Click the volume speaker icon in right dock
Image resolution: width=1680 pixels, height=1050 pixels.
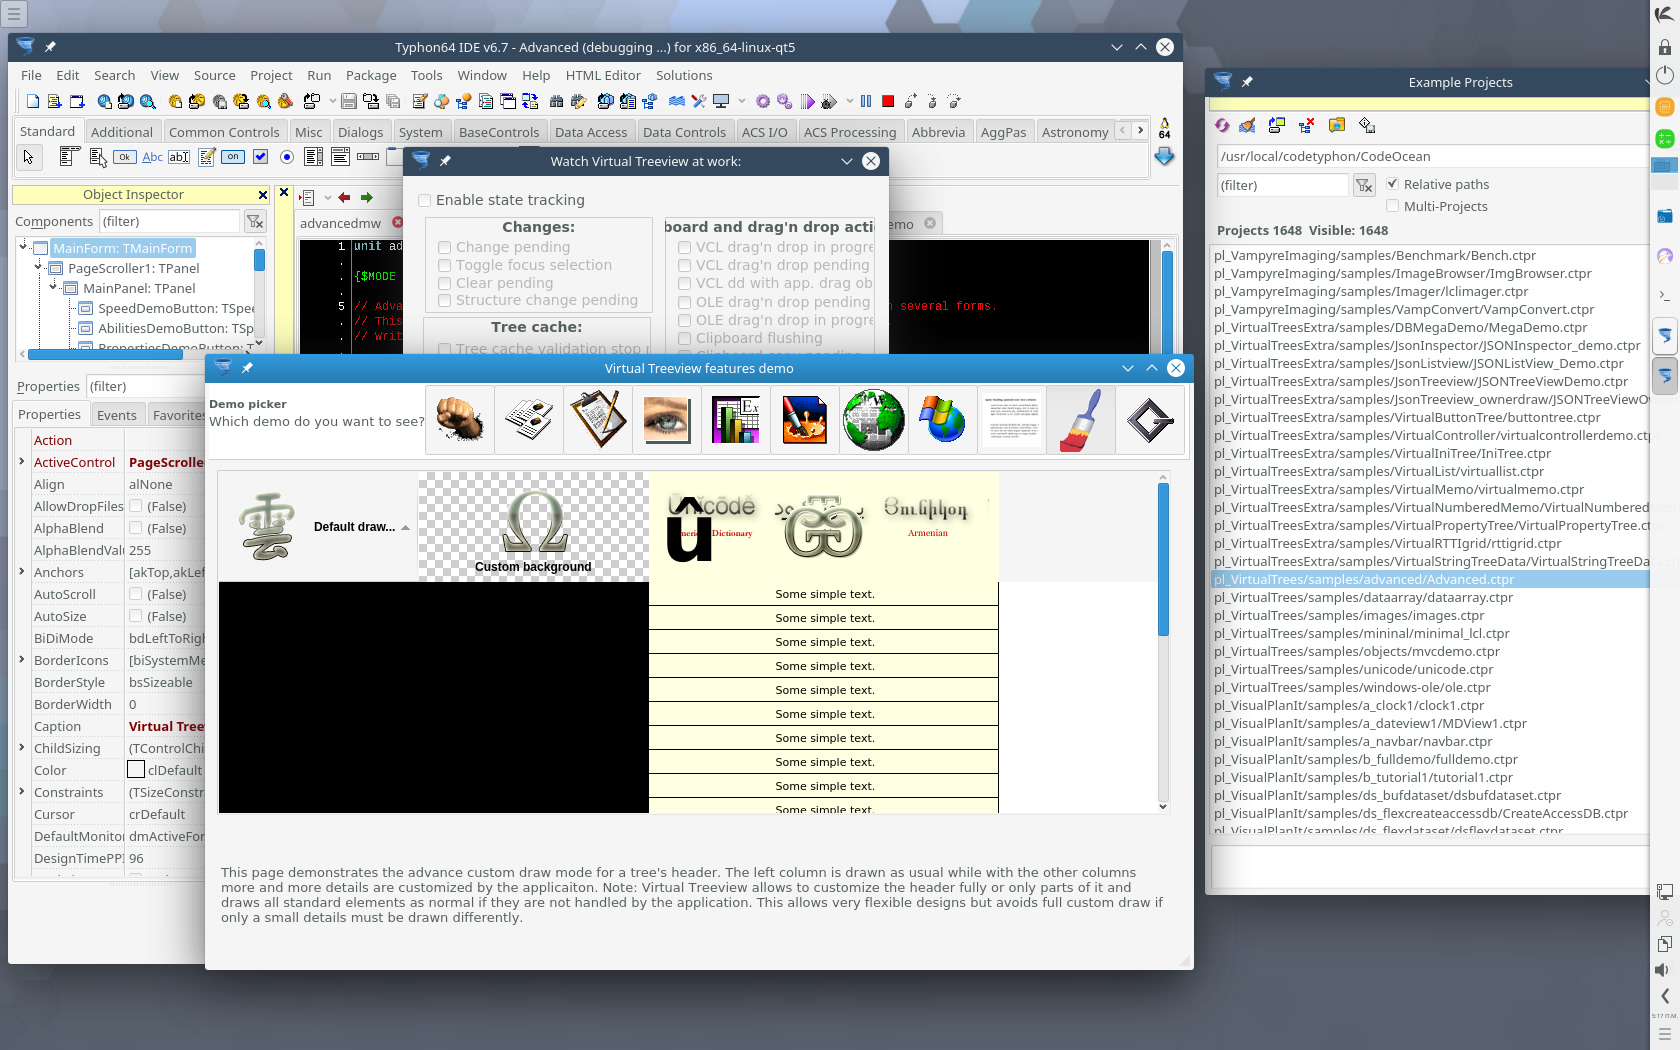(x=1662, y=970)
